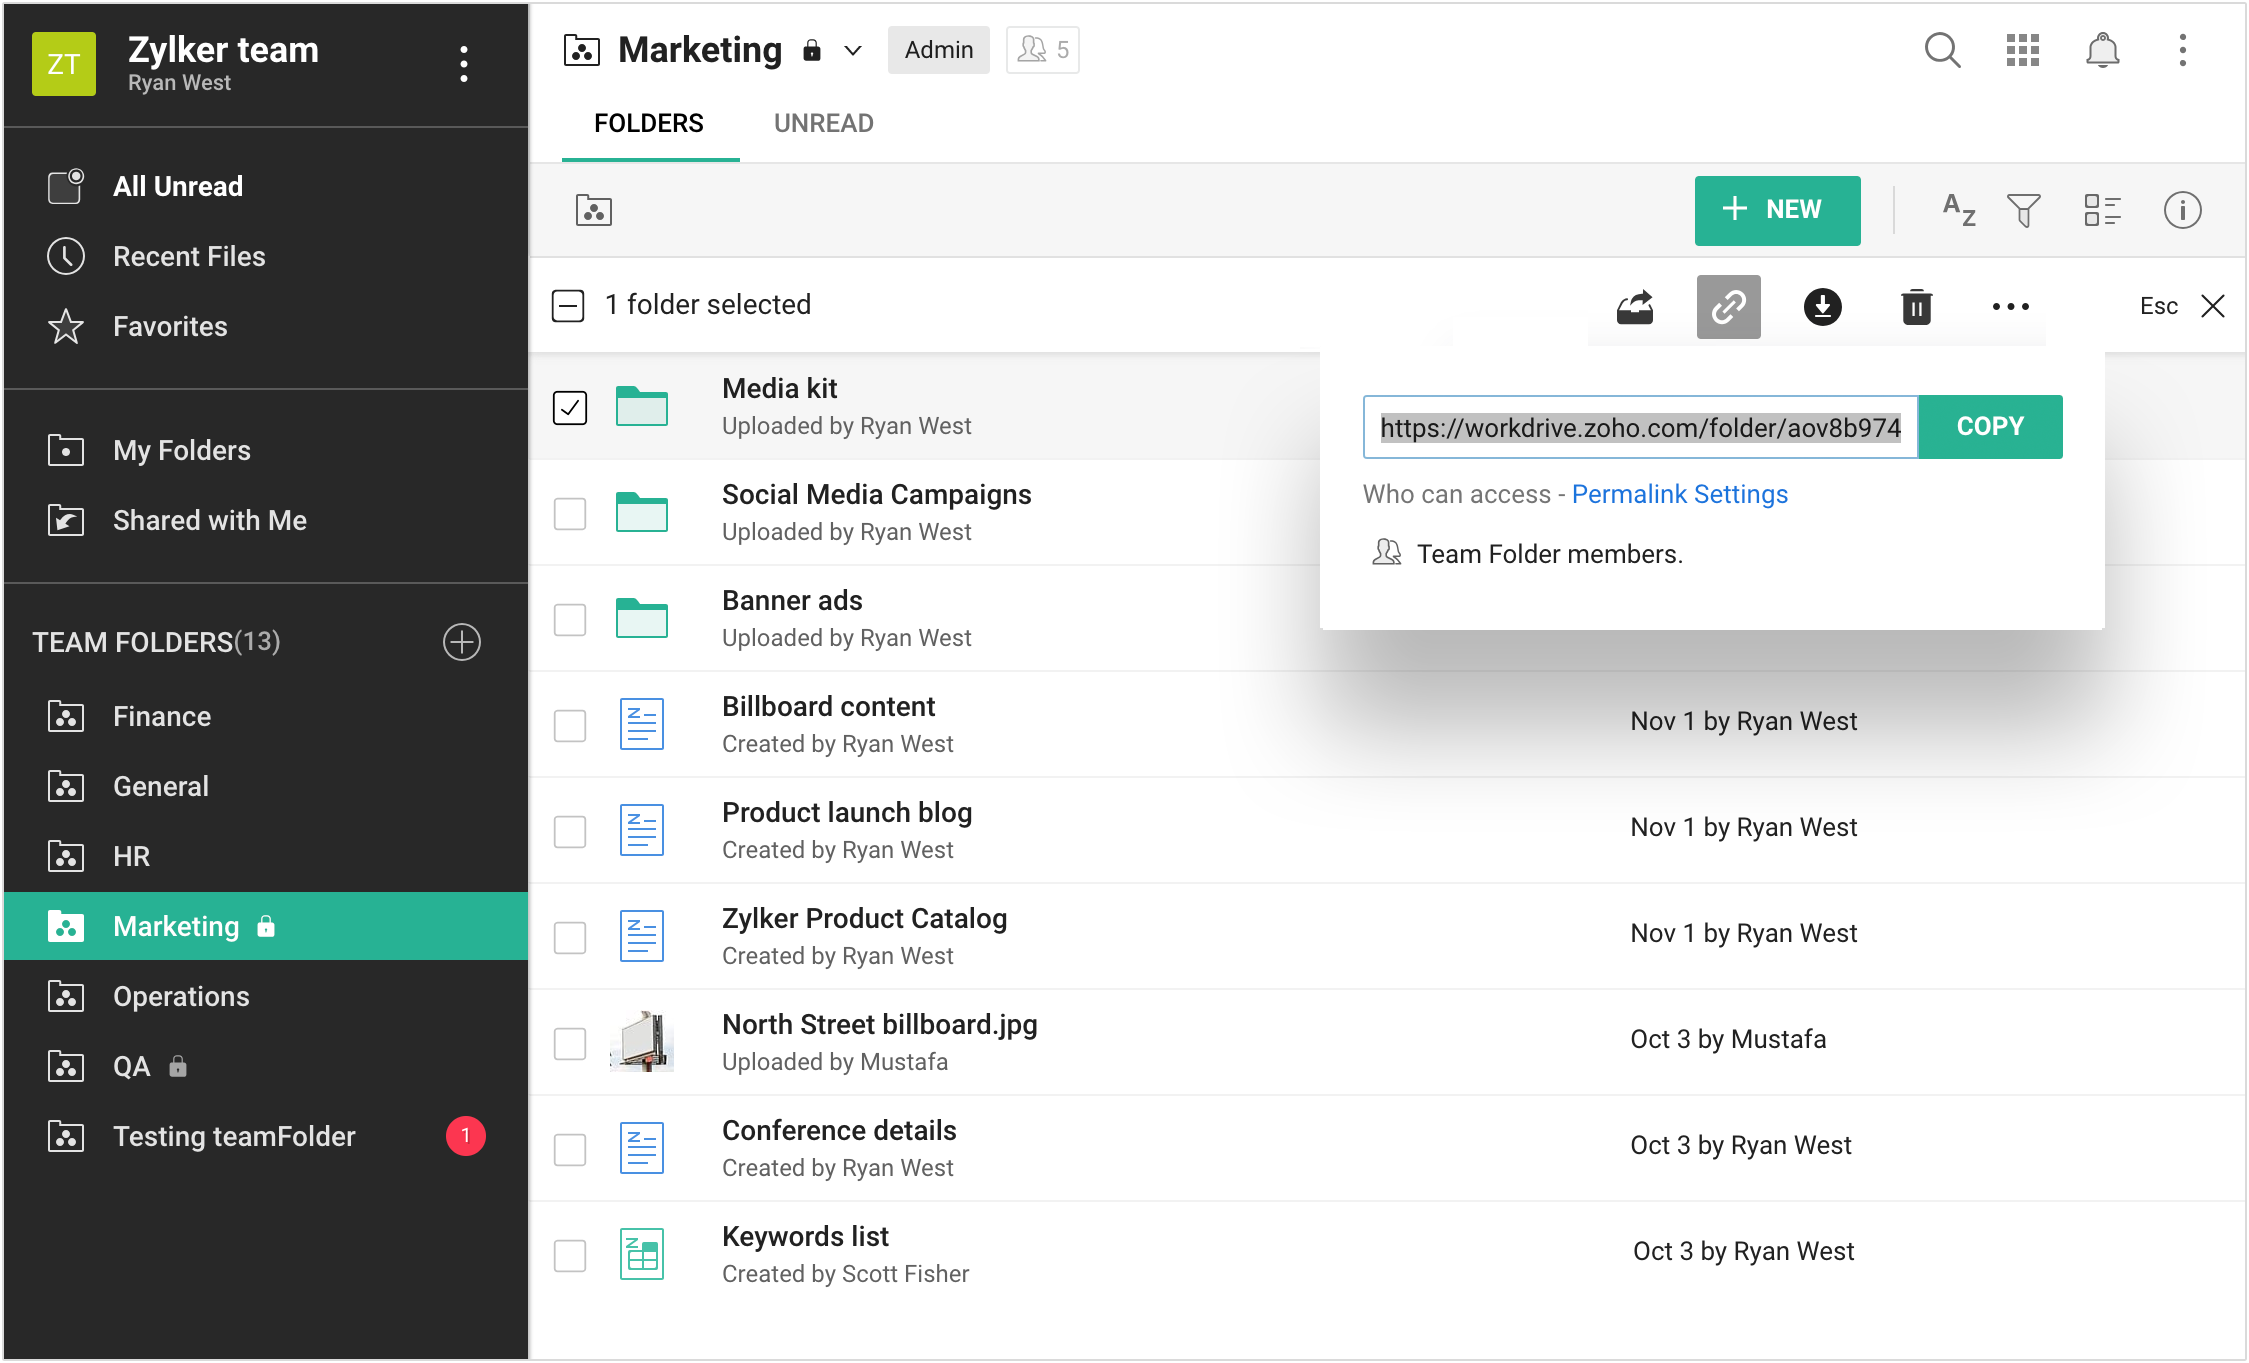Click the ZT team avatar

(x=64, y=64)
